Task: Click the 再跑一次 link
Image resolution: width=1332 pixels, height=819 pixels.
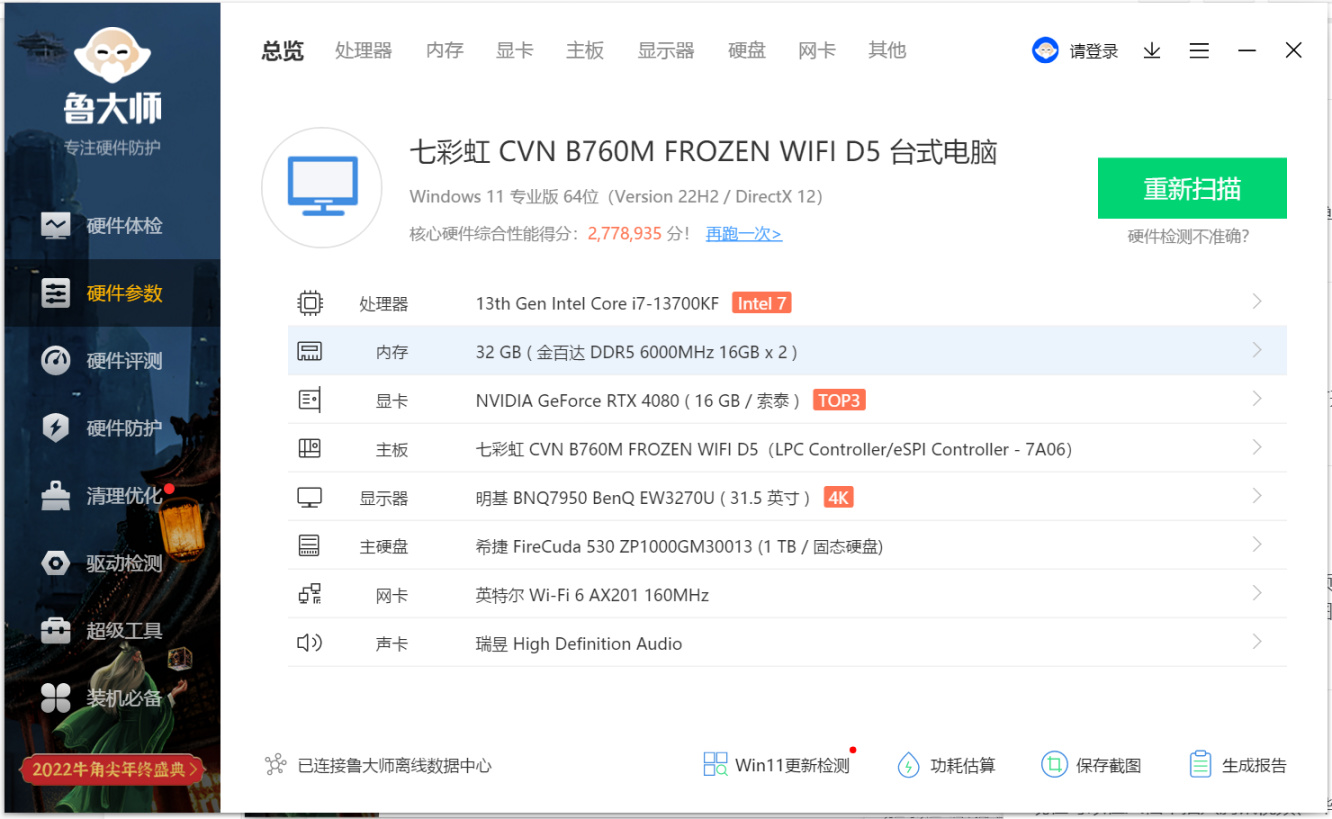Action: (744, 234)
